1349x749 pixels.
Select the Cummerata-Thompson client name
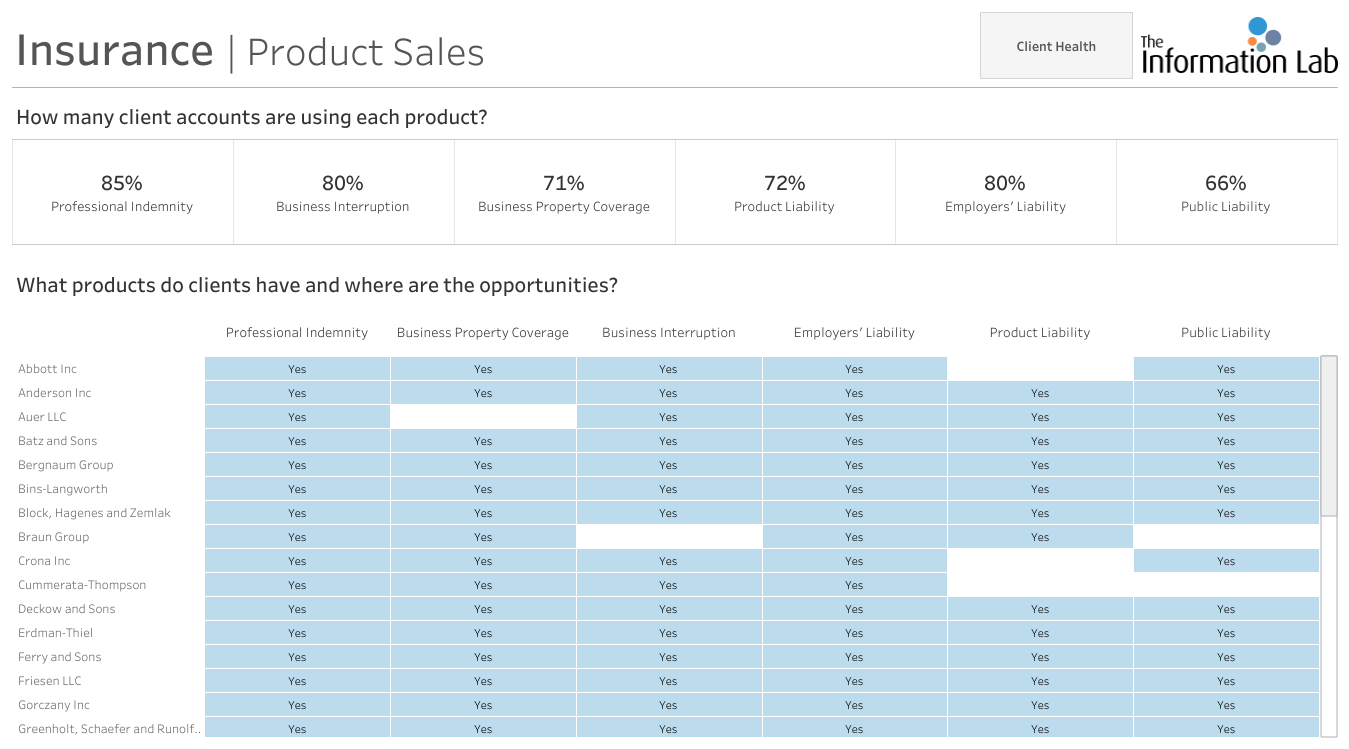tap(82, 585)
